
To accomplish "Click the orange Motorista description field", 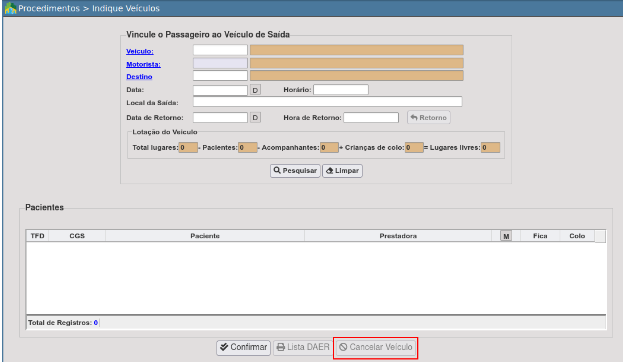I will point(356,63).
